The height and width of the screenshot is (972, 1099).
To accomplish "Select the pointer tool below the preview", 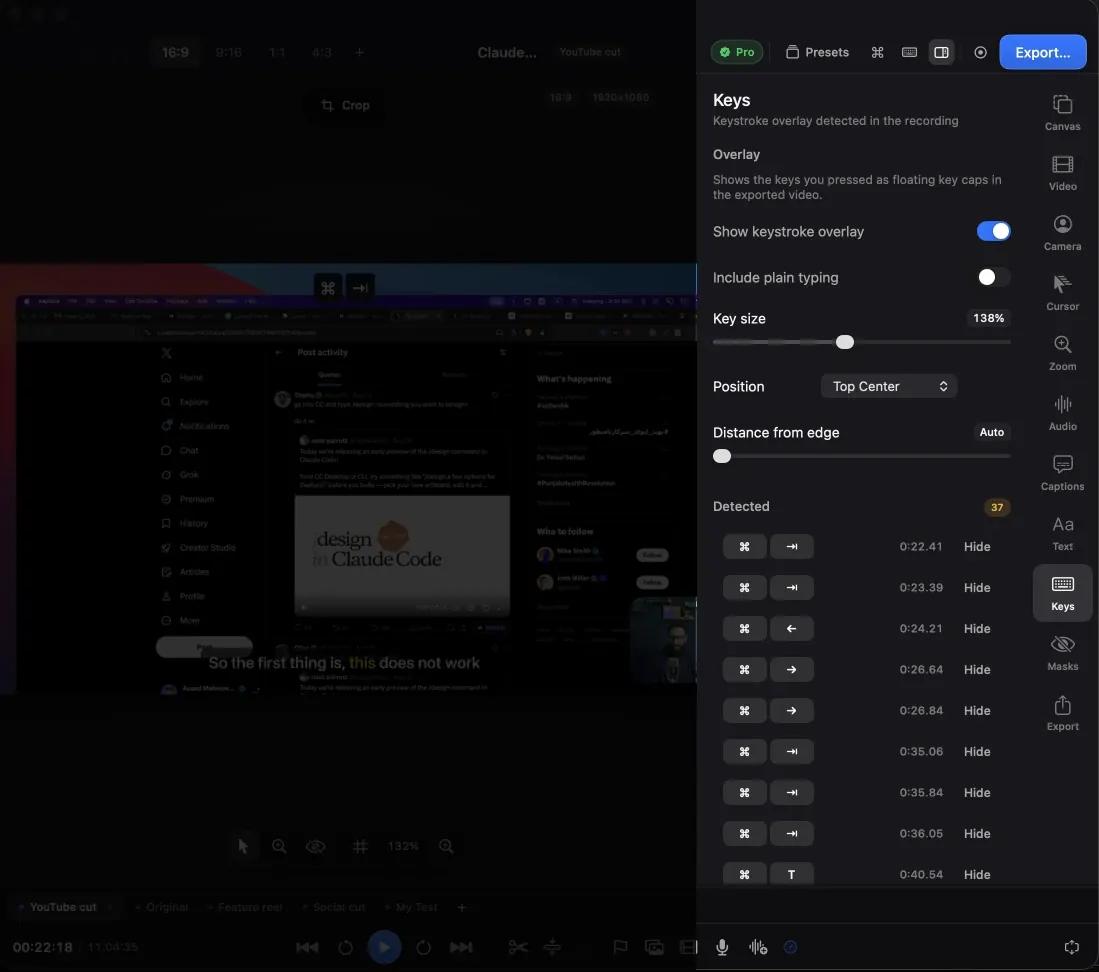I will [243, 846].
